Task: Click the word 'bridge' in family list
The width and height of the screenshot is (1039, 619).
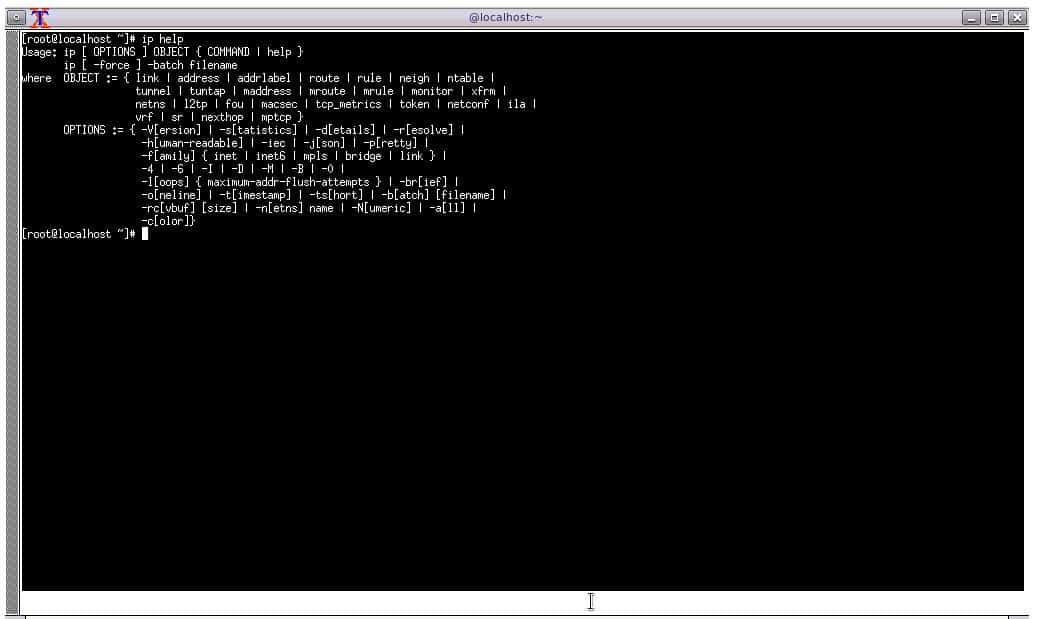Action: (x=363, y=156)
